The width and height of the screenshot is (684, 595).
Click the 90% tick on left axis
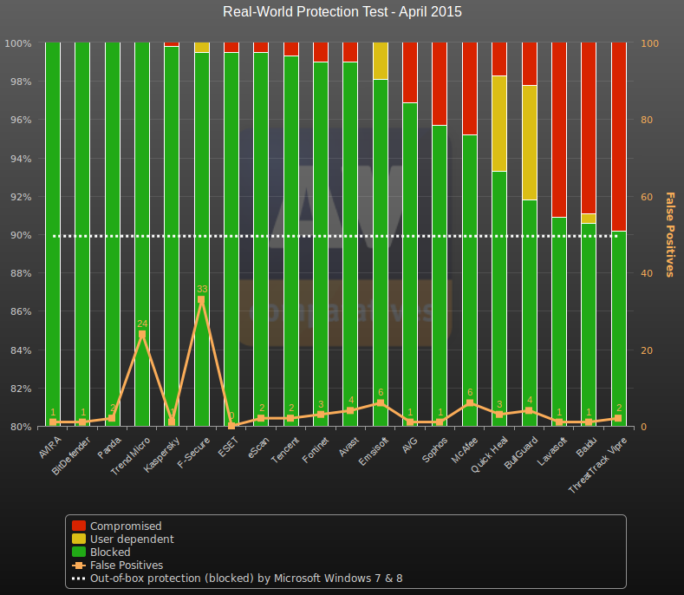pyautogui.click(x=21, y=235)
